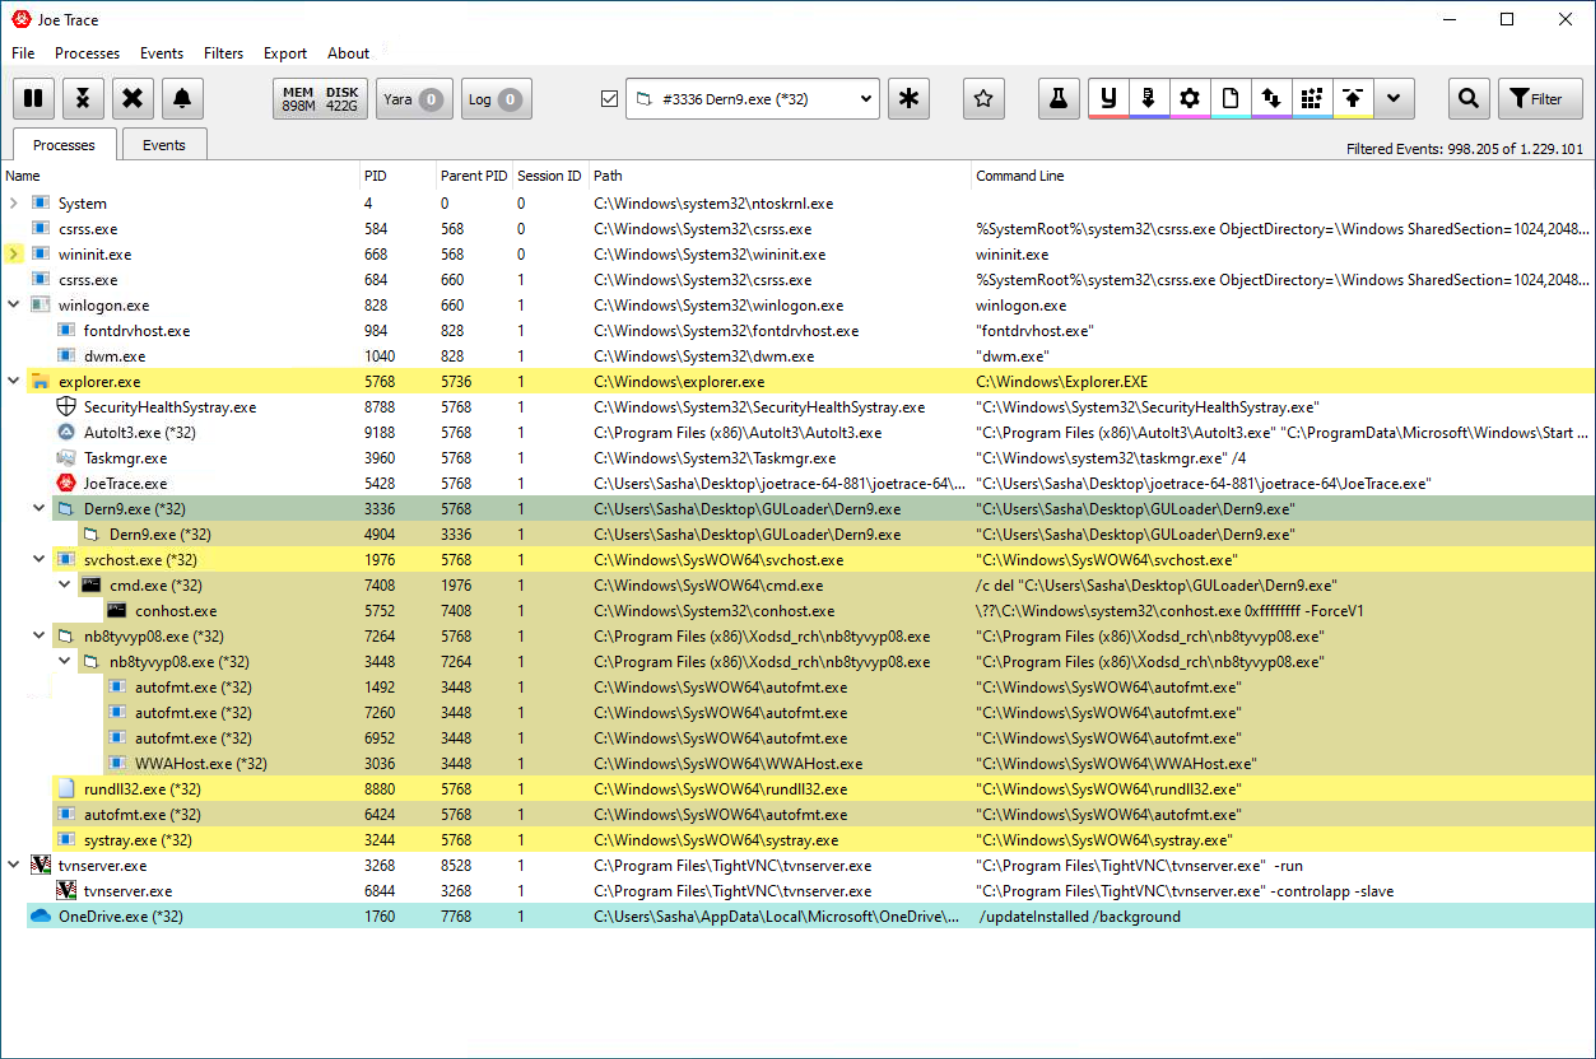Select the fontdrvhost.exe process row
Viewport: 1596px width, 1059px height.
pos(824,330)
